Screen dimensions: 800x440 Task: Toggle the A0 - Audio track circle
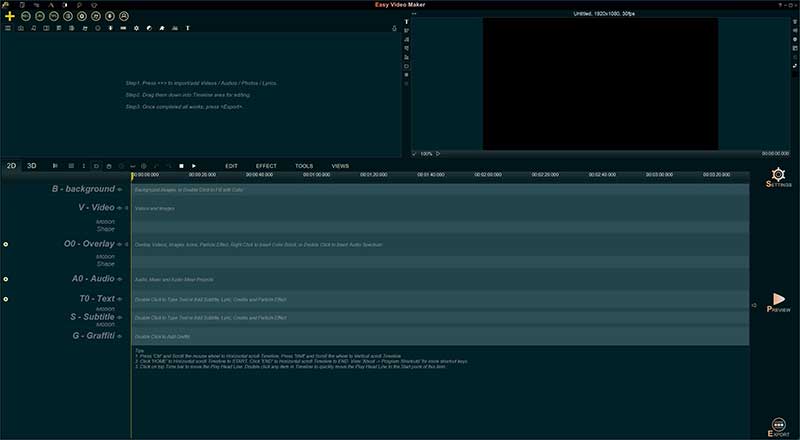coord(6,279)
